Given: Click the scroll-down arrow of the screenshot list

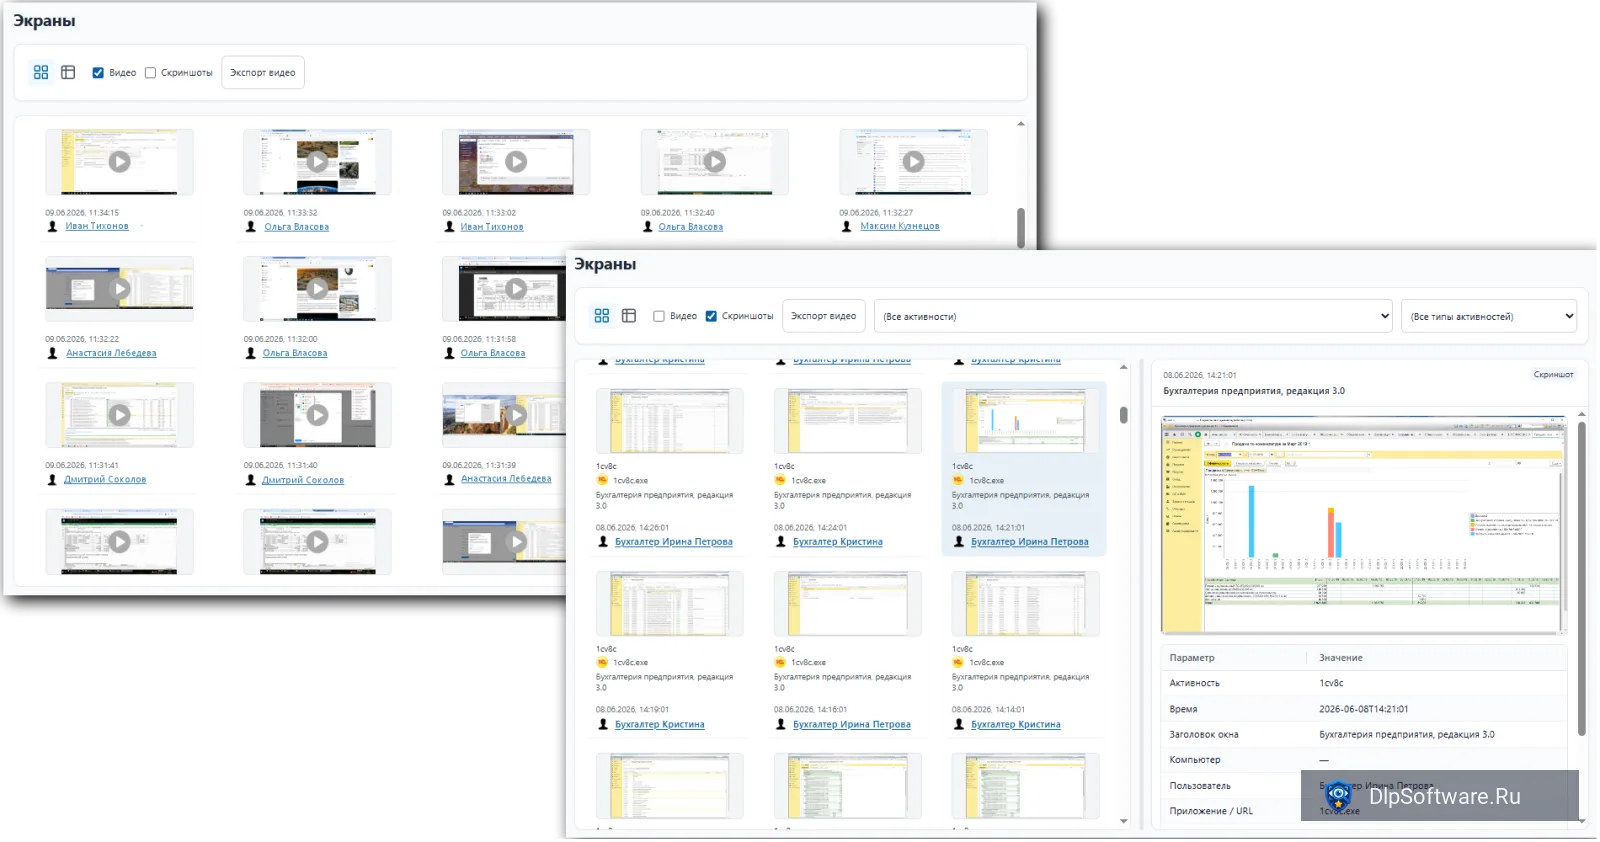Looking at the screenshot, I should (x=1124, y=821).
